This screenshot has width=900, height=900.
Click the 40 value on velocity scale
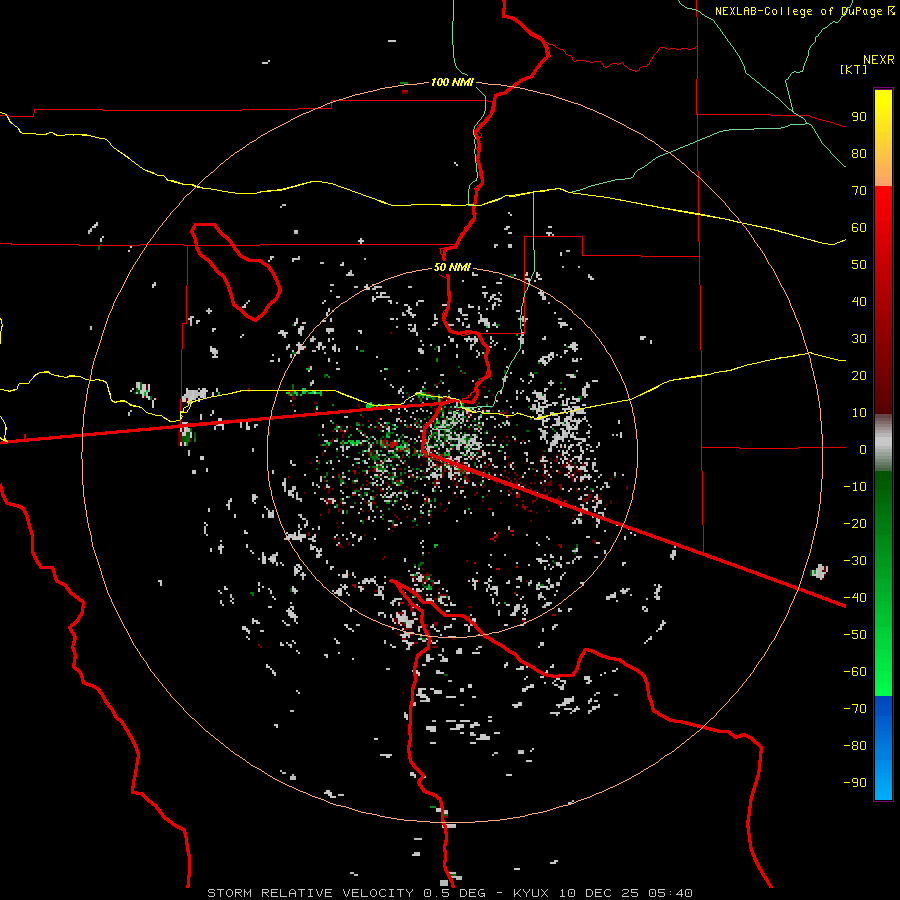[x=859, y=301]
